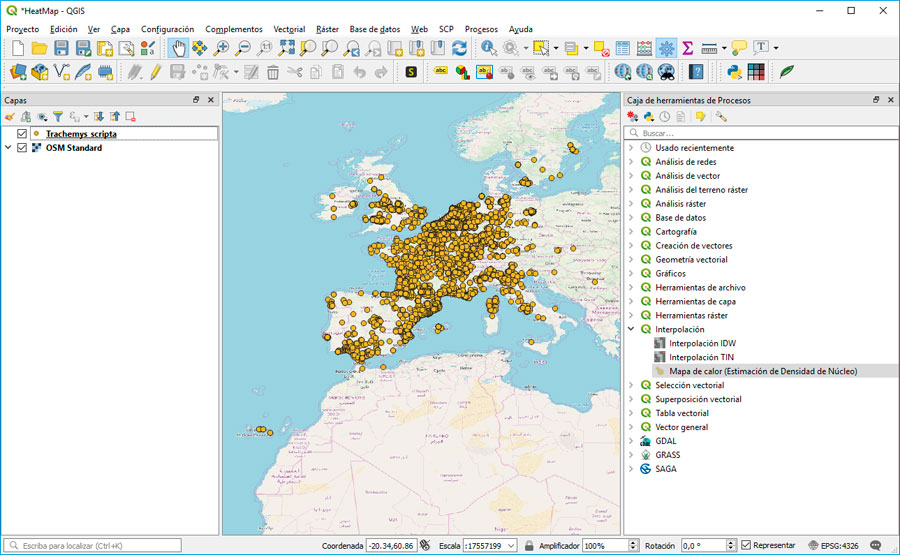Open the Ayuda menu
This screenshot has height=555, width=900.
point(521,29)
